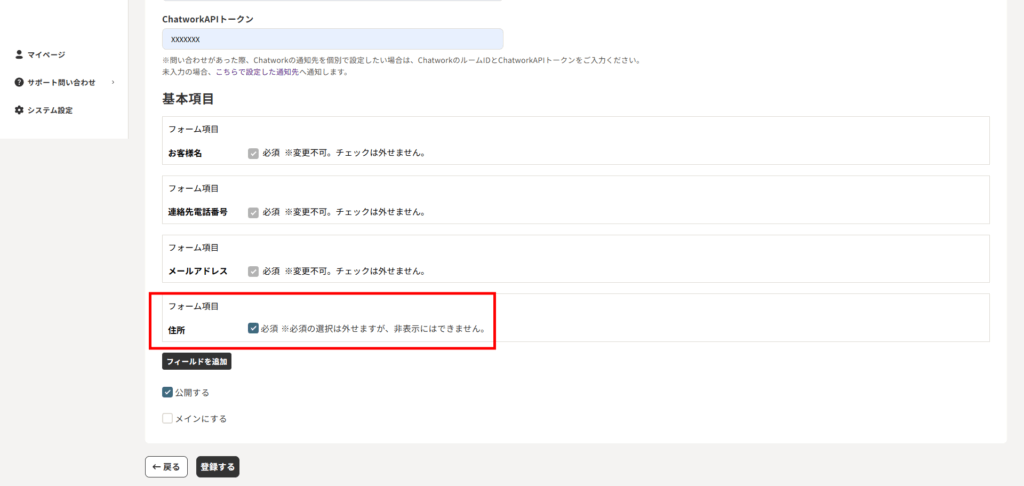
Task: Click the メールアドレス field label
Action: [x=198, y=271]
